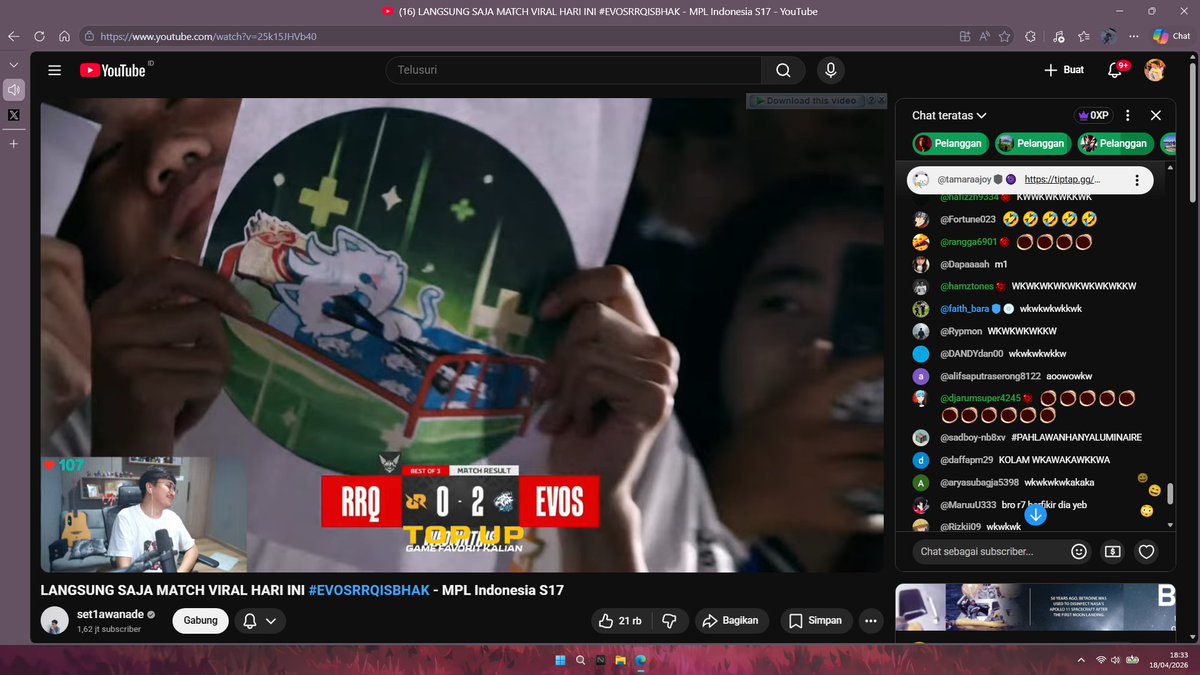Open the YouTube guide hamburger menu
This screenshot has height=675, width=1200.
(55, 70)
